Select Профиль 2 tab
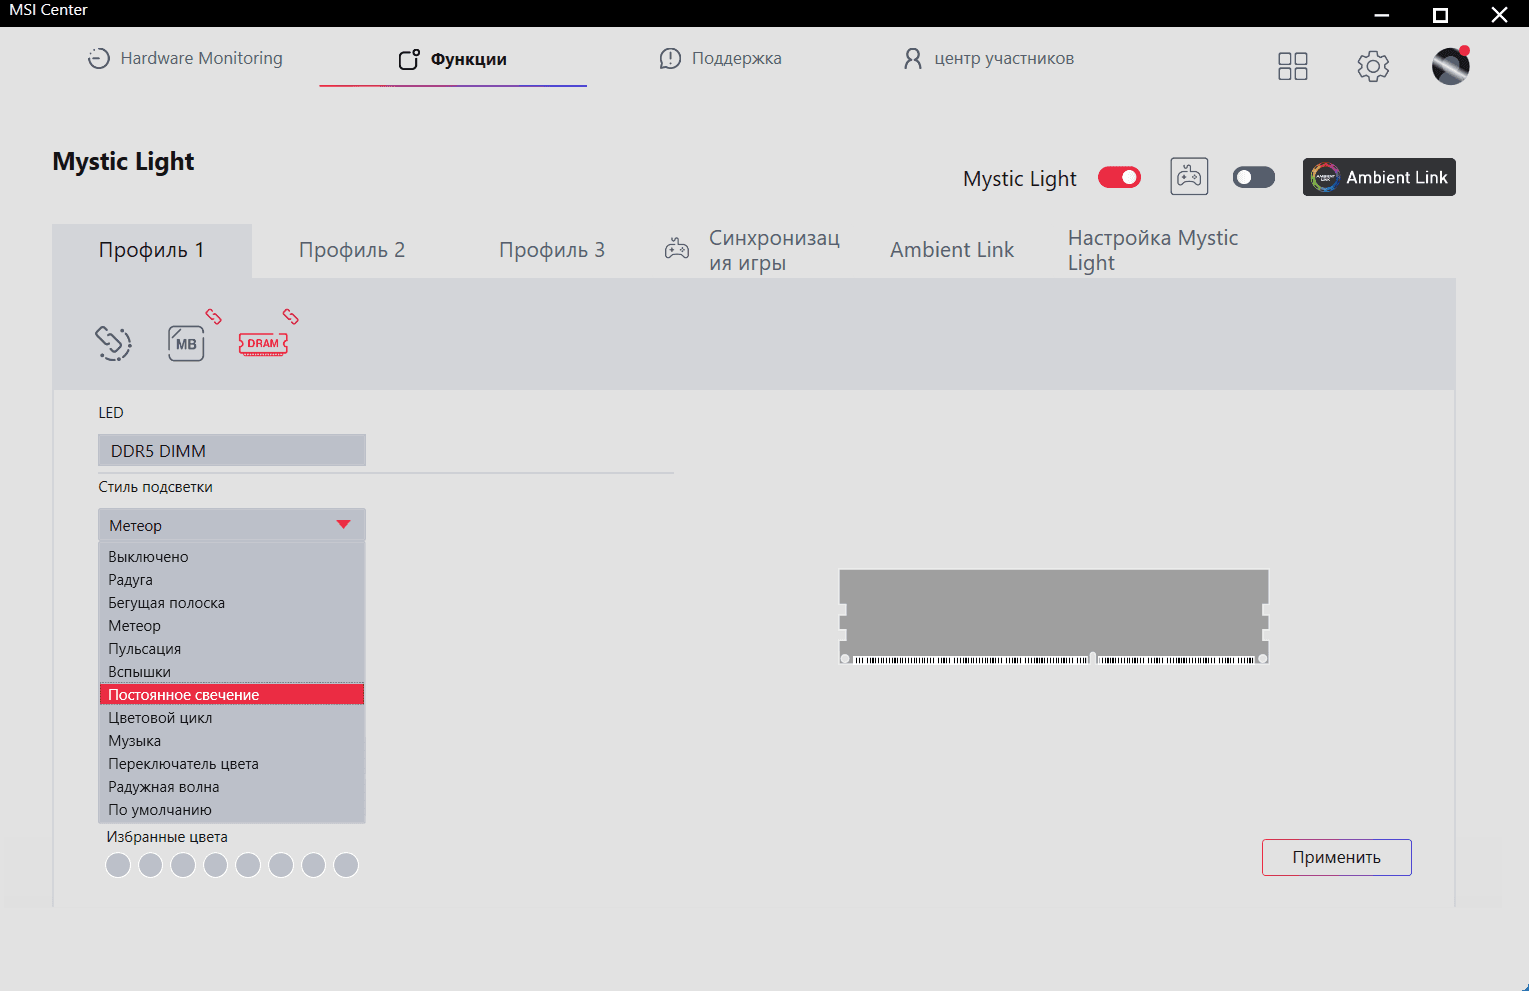The image size is (1529, 991). tap(352, 250)
